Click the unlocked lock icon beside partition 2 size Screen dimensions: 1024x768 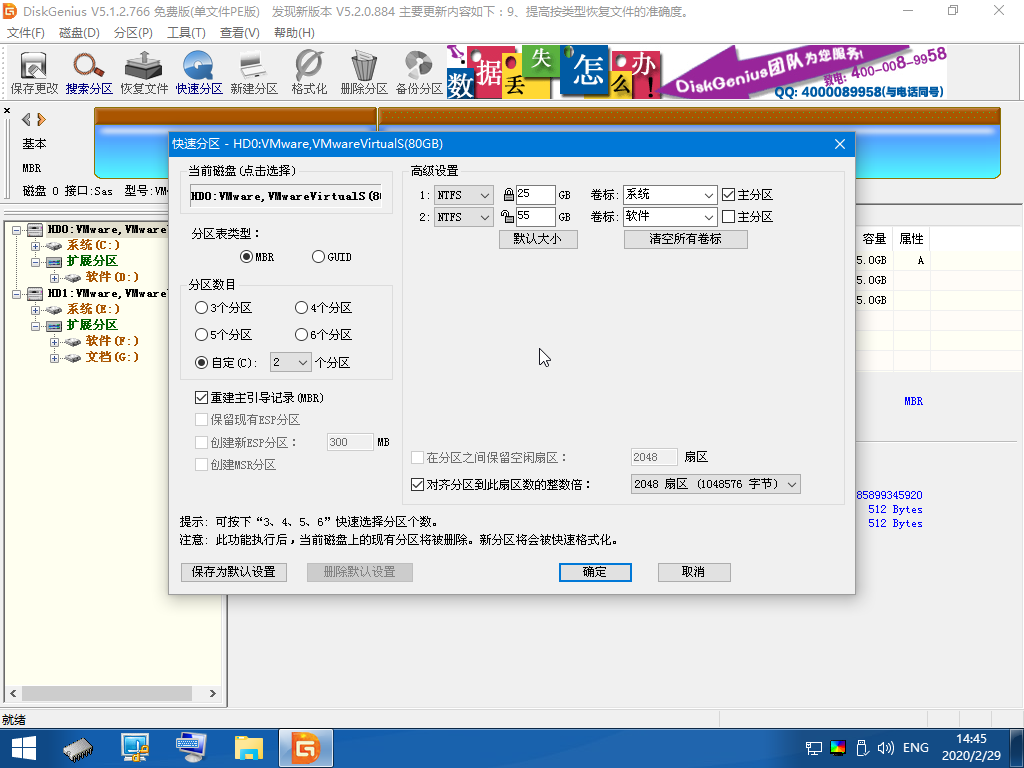pyautogui.click(x=507, y=216)
